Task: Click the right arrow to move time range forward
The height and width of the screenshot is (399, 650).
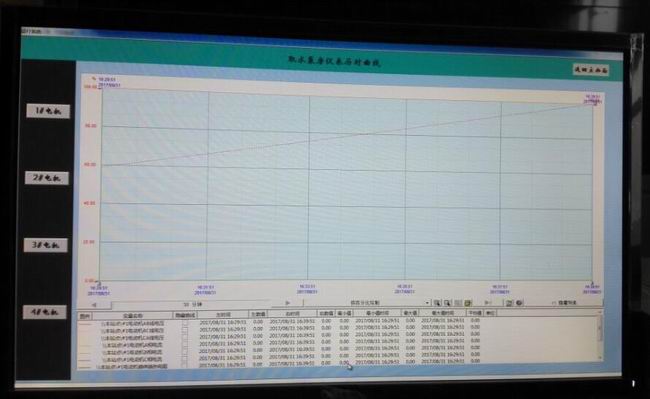Action: click(288, 303)
